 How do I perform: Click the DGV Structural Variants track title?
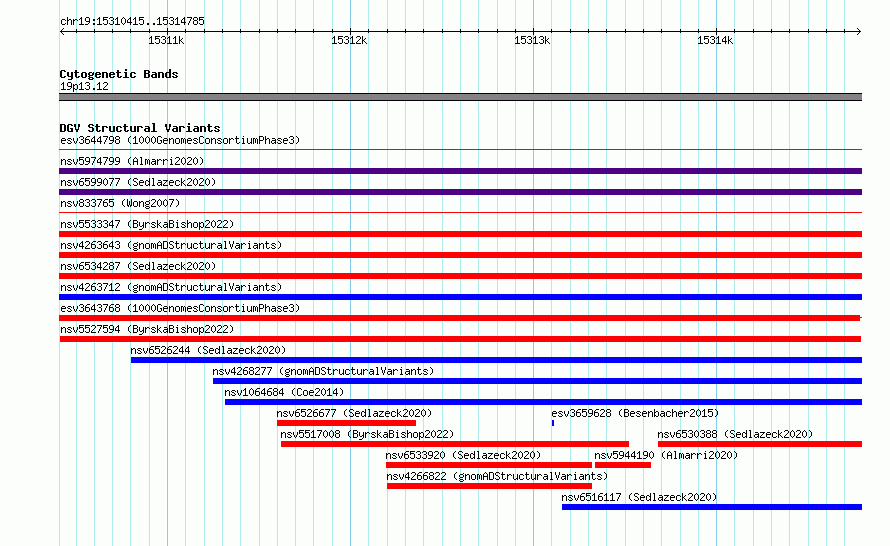click(140, 128)
